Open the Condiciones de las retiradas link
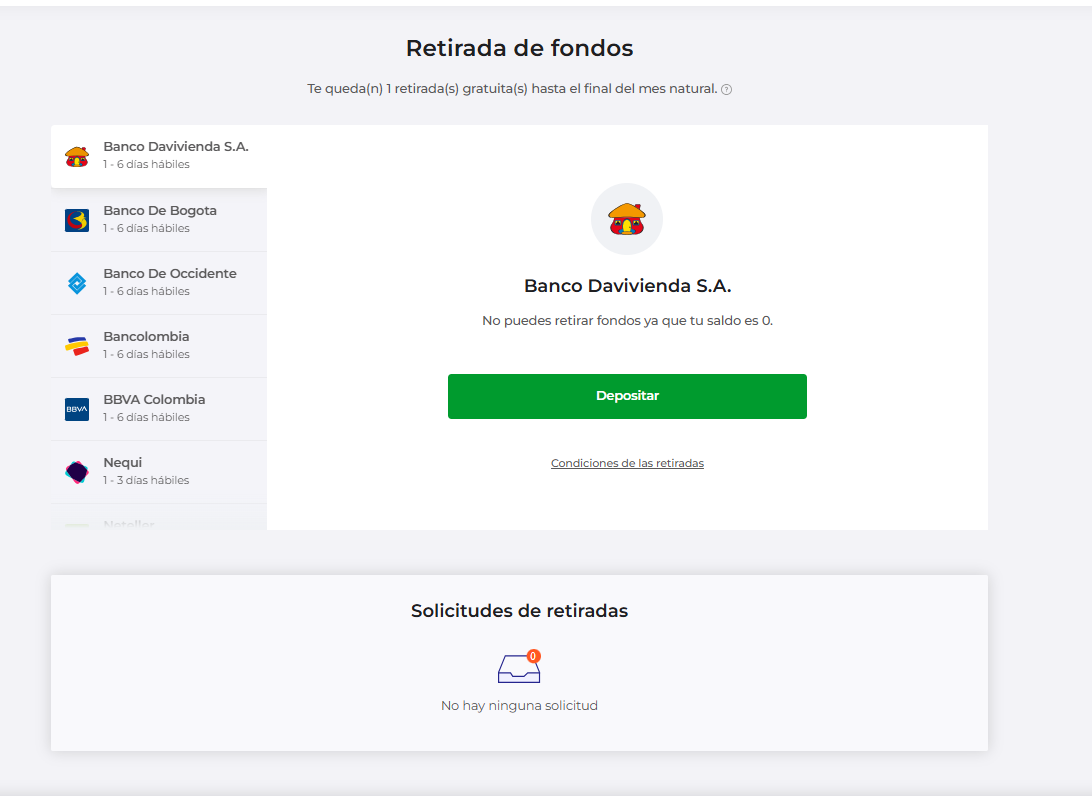The image size is (1092, 796). tap(627, 464)
